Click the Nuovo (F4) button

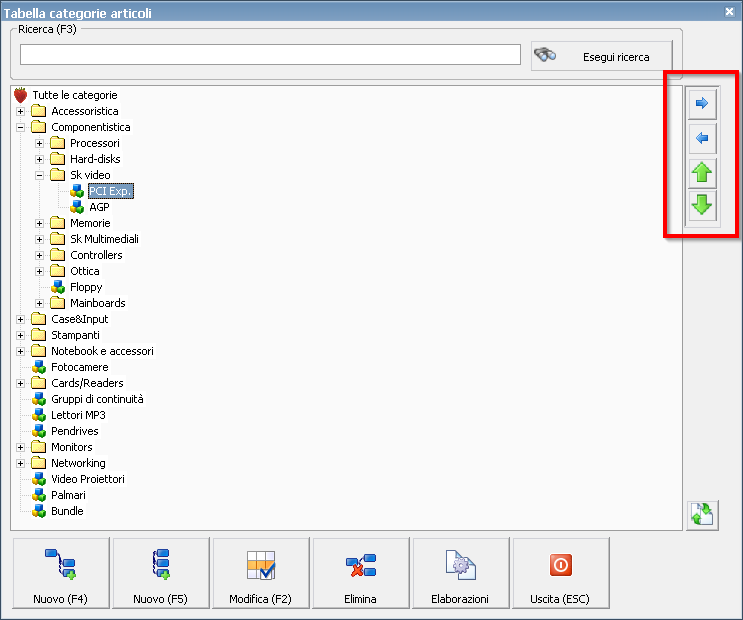(61, 573)
